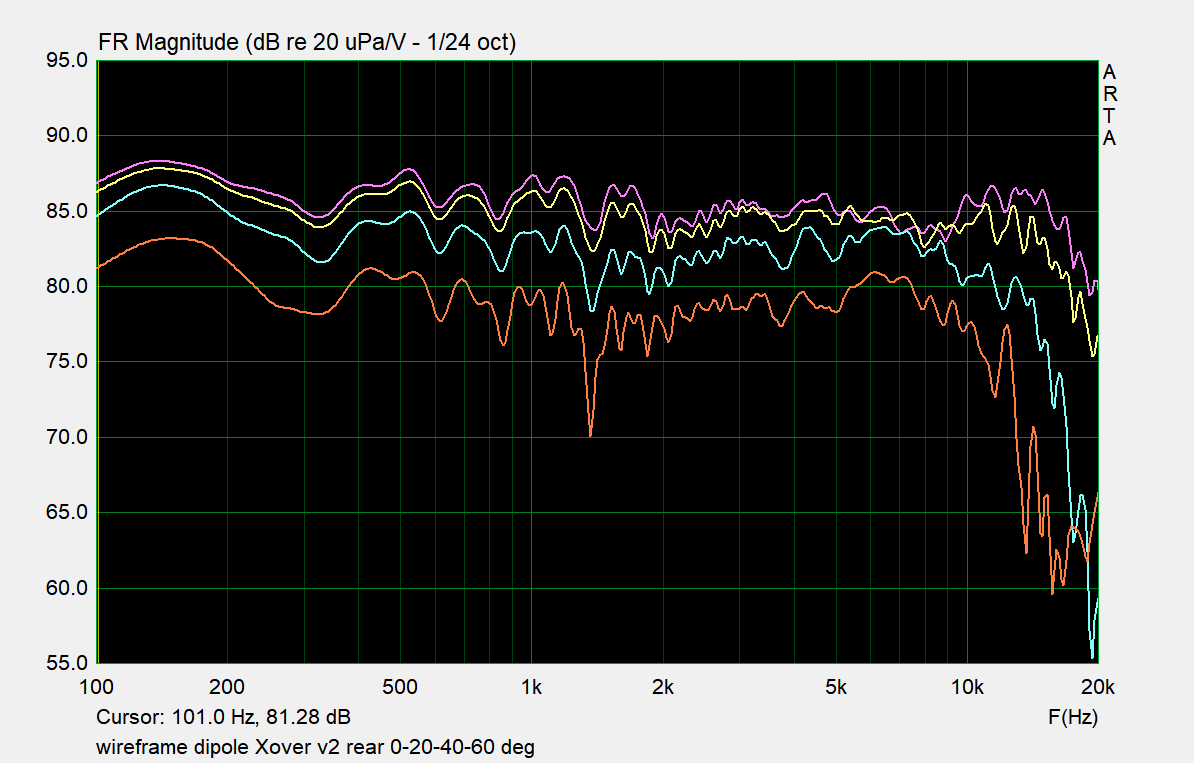Click the 65.0 y-axis value
Viewport: 1194px width, 763px height.
coord(67,512)
